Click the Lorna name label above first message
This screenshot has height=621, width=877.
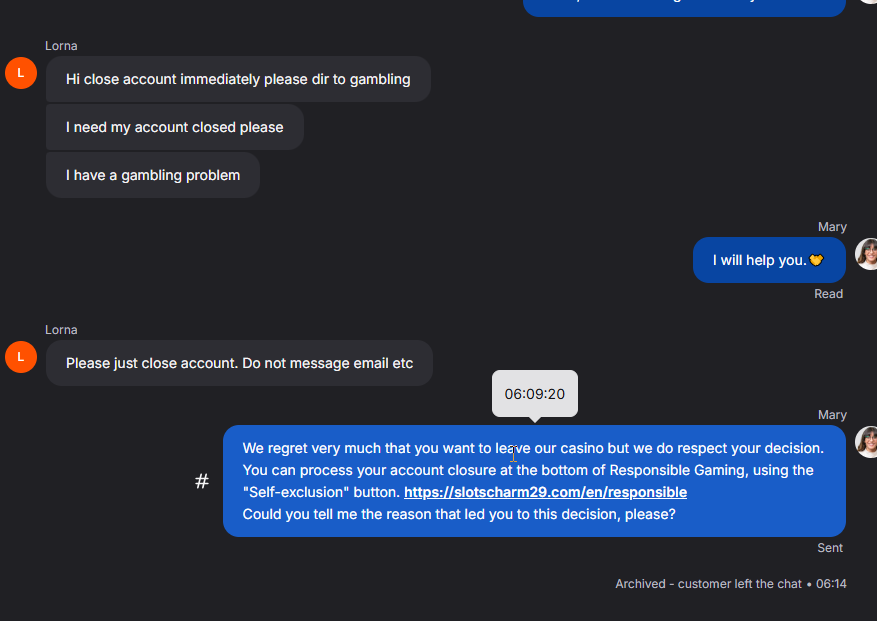point(61,46)
